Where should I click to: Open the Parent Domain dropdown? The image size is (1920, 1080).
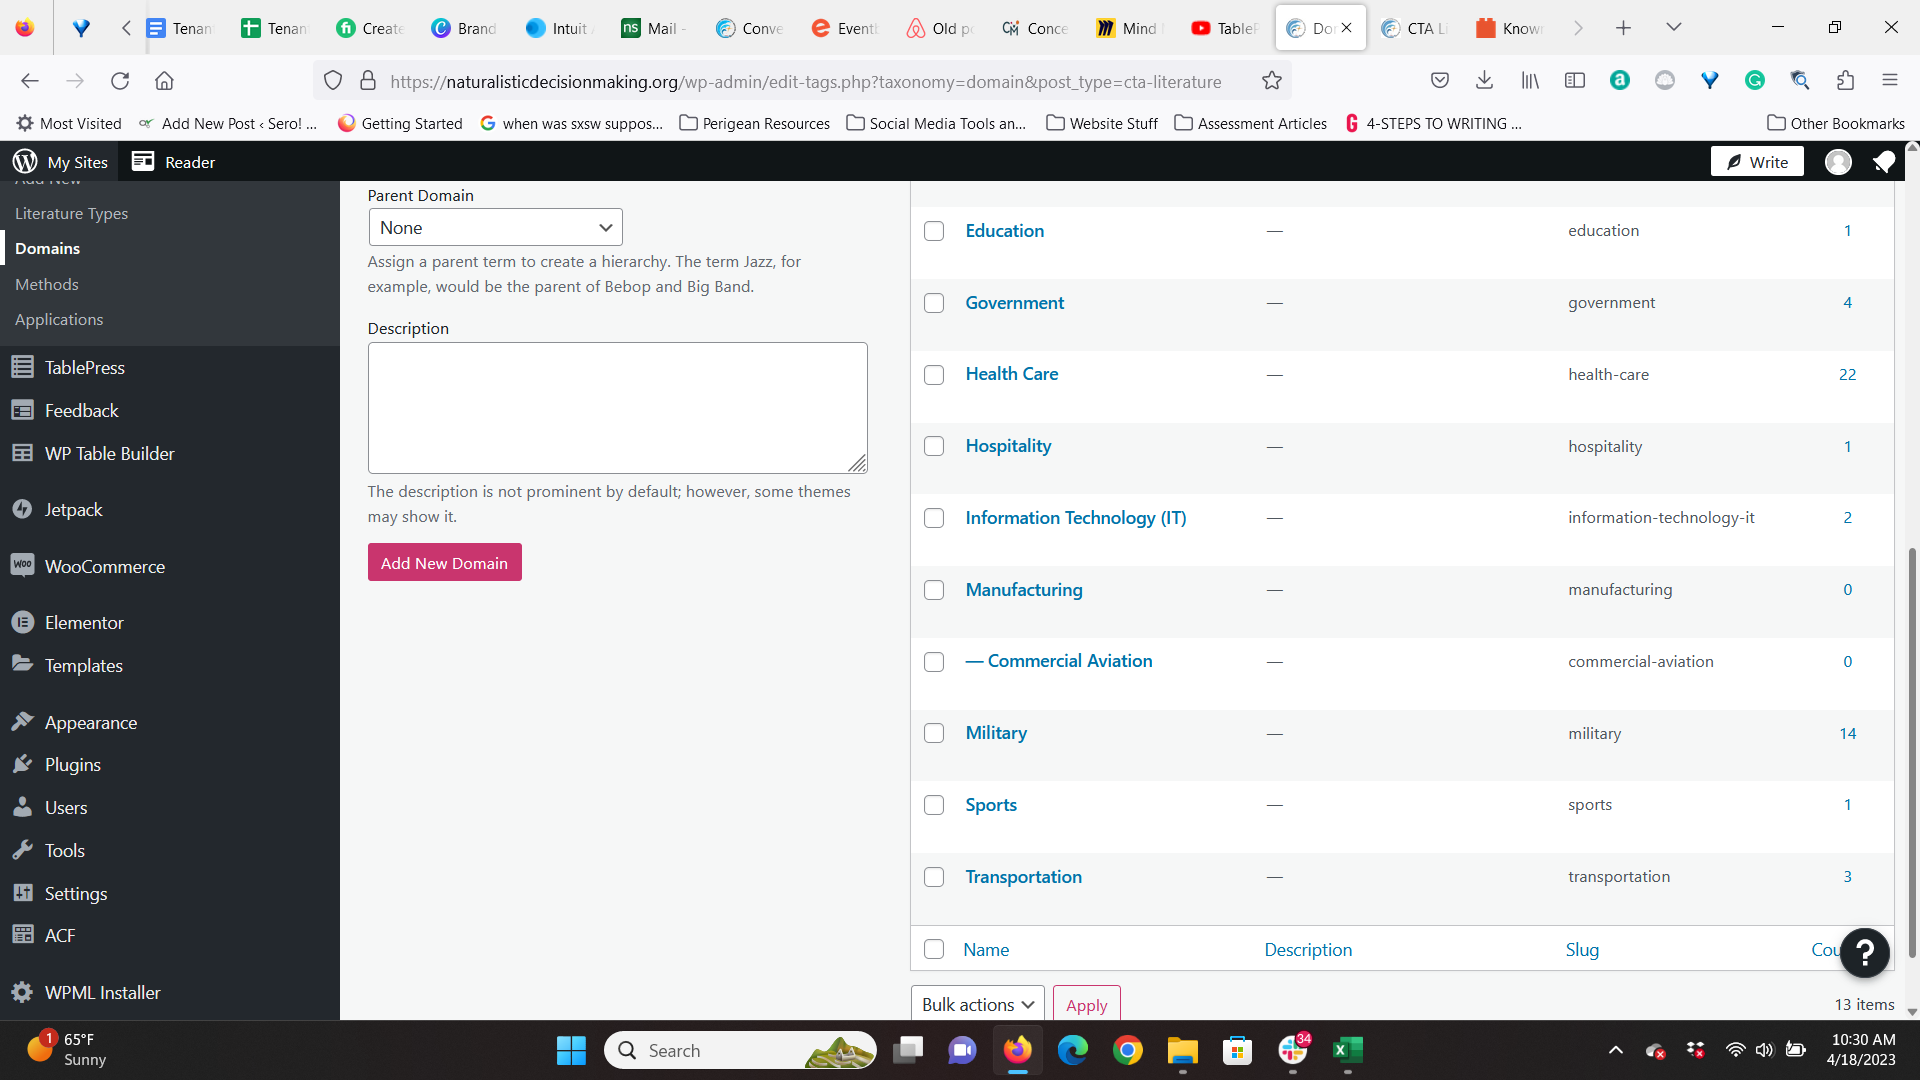click(x=495, y=227)
